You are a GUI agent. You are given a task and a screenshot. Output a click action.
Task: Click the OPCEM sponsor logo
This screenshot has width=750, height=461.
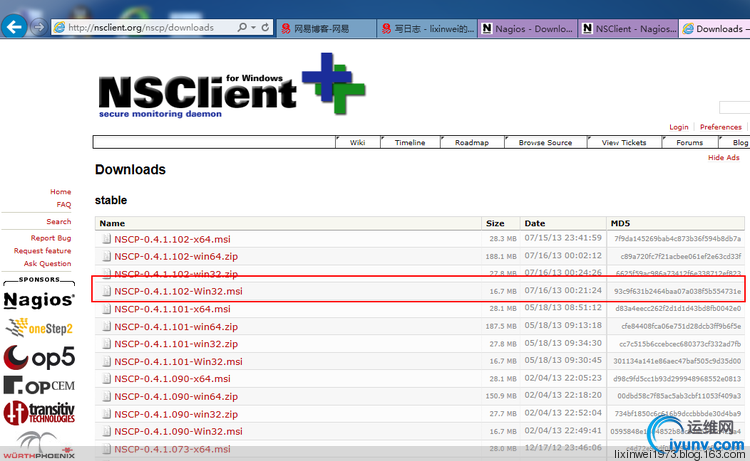39,385
